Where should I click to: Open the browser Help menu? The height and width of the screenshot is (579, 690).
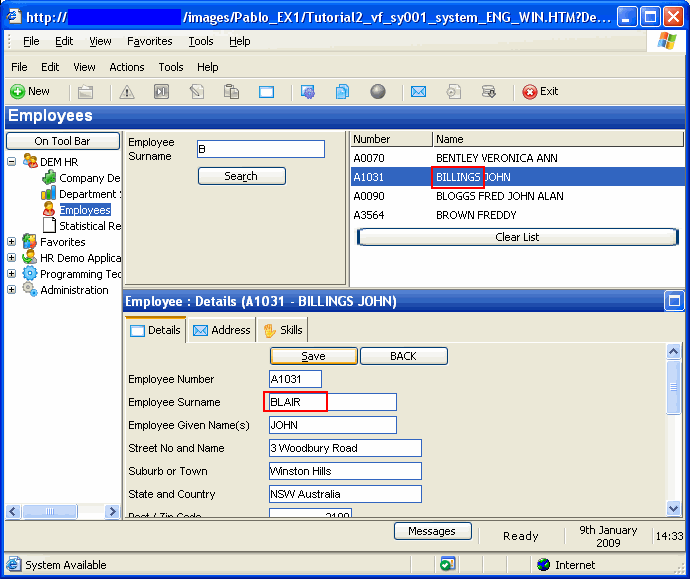pos(239,41)
